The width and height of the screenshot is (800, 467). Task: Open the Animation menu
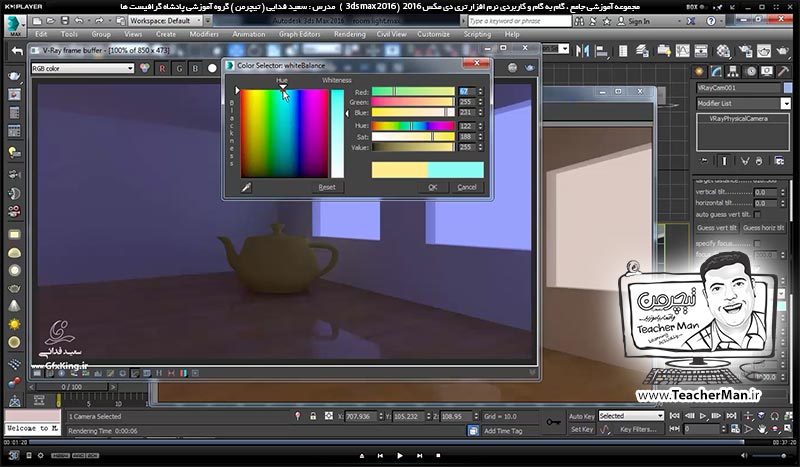(x=248, y=34)
